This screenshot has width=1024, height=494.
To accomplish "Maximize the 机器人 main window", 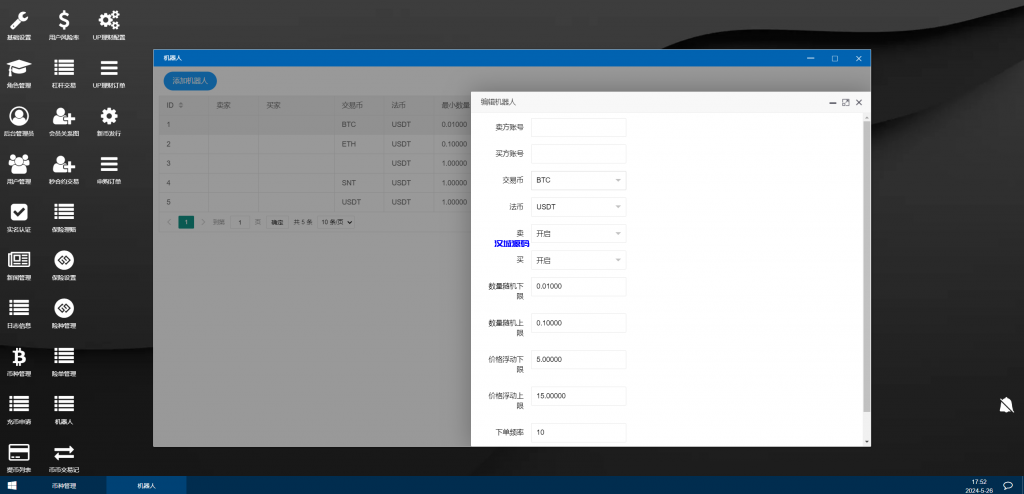I will (835, 58).
